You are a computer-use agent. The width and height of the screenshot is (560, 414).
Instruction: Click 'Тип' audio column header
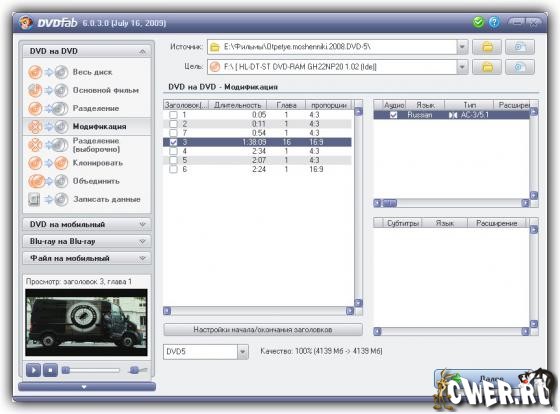469,105
